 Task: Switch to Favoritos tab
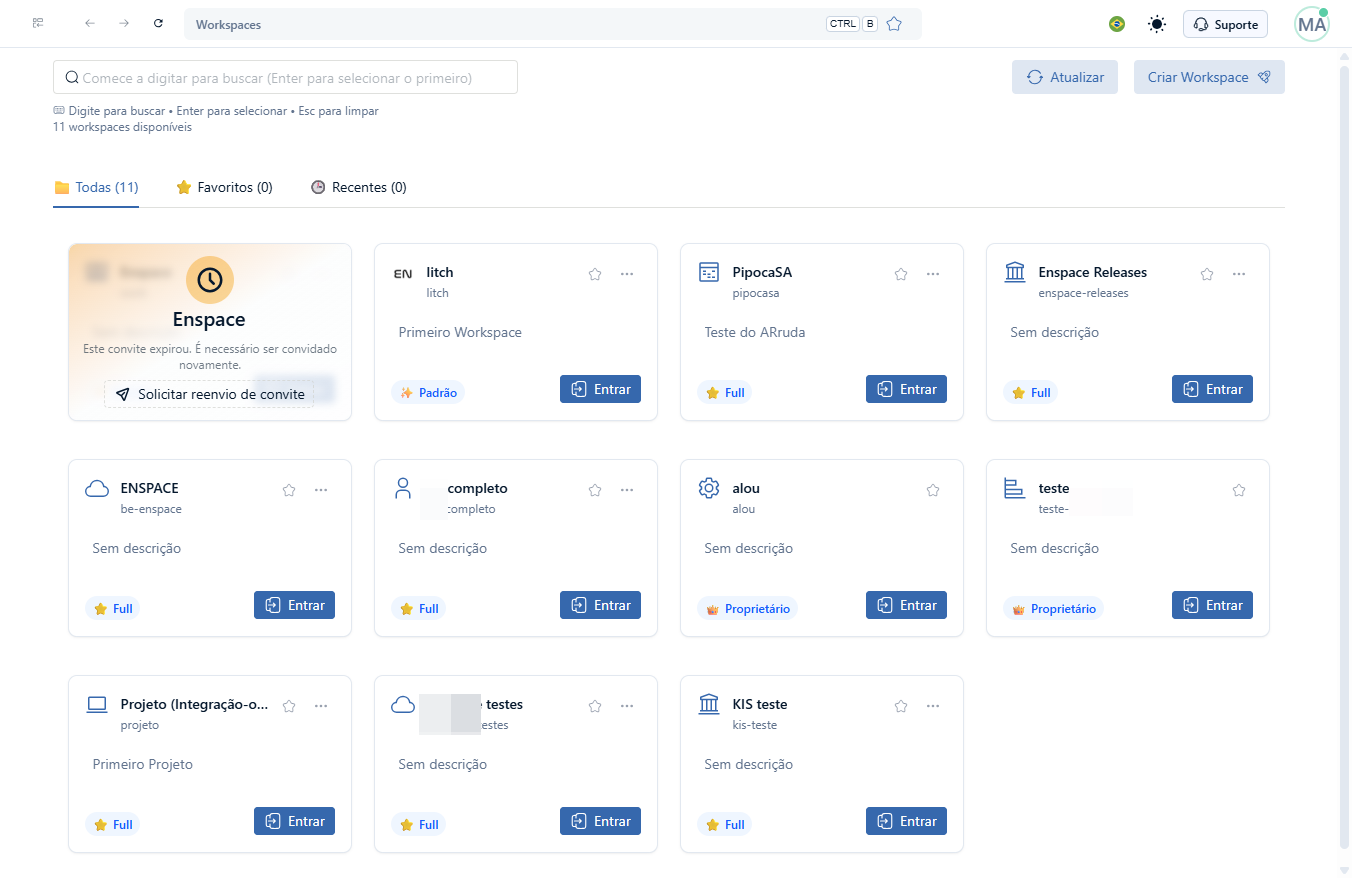(x=224, y=187)
